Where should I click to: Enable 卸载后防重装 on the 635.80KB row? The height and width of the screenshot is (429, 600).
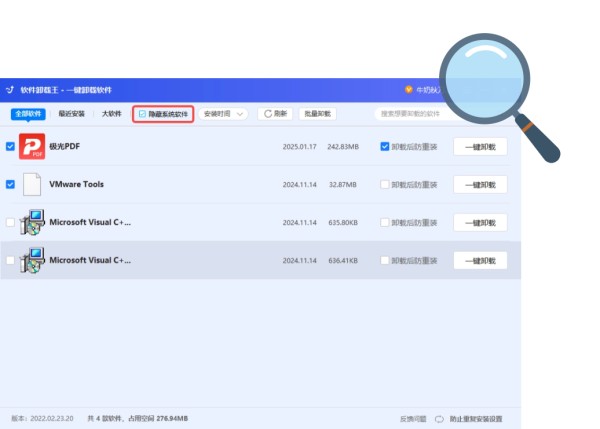click(x=385, y=222)
